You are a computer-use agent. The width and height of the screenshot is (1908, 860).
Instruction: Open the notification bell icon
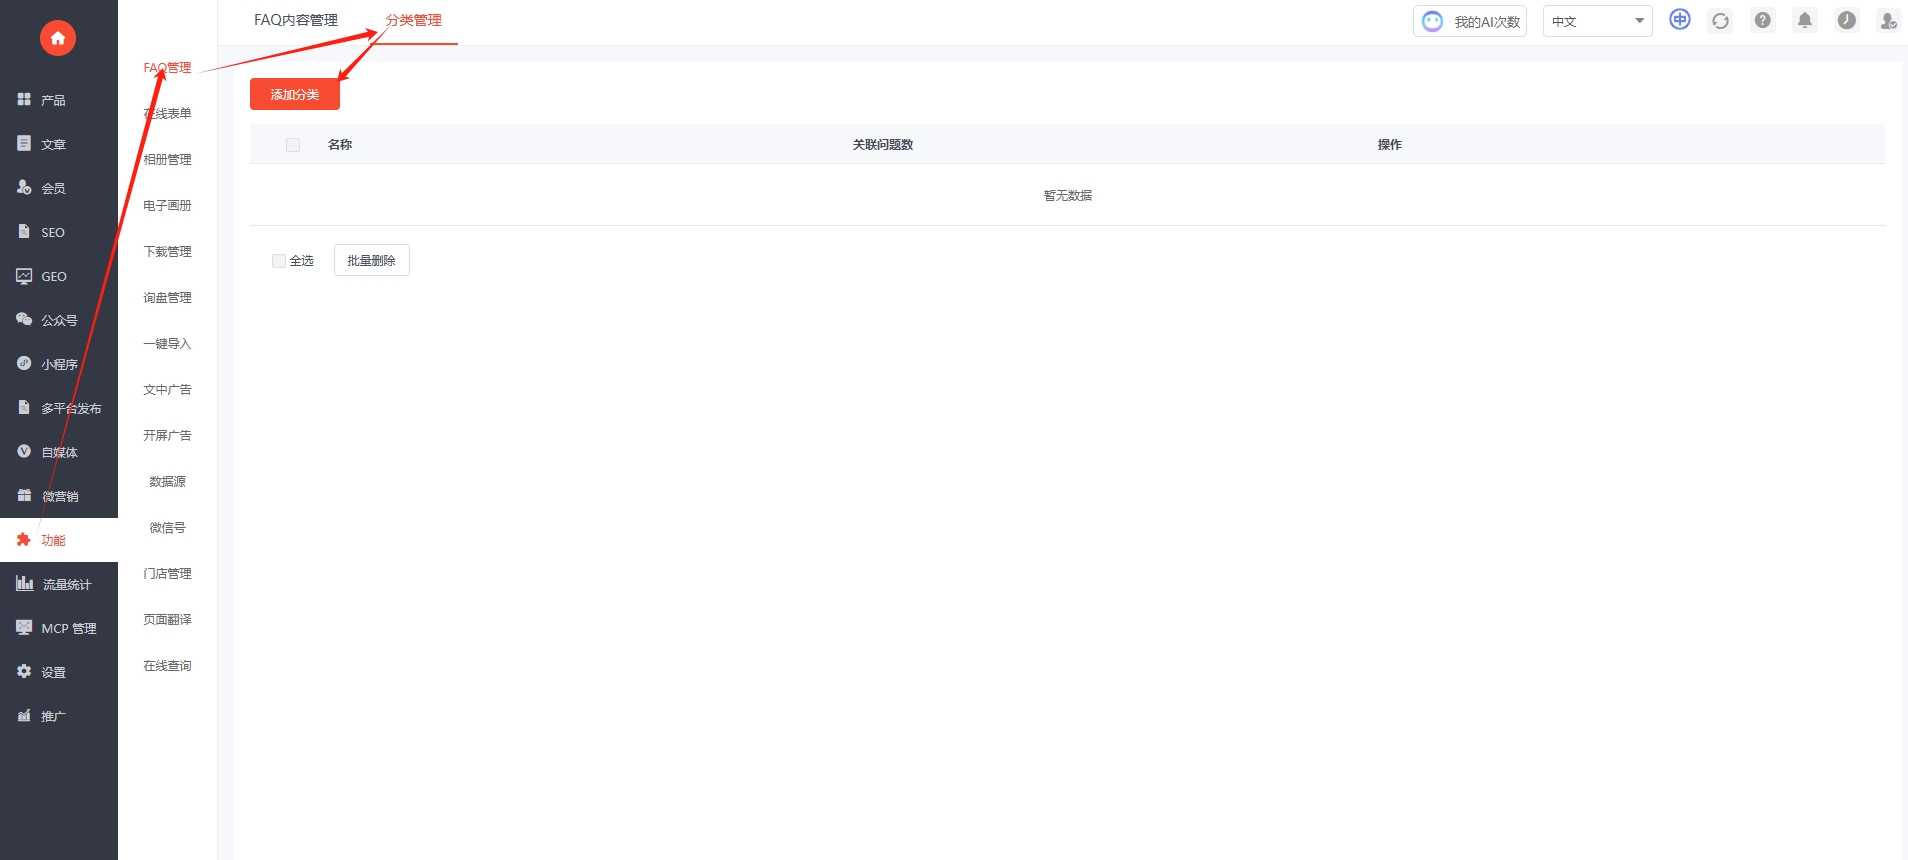[1805, 21]
